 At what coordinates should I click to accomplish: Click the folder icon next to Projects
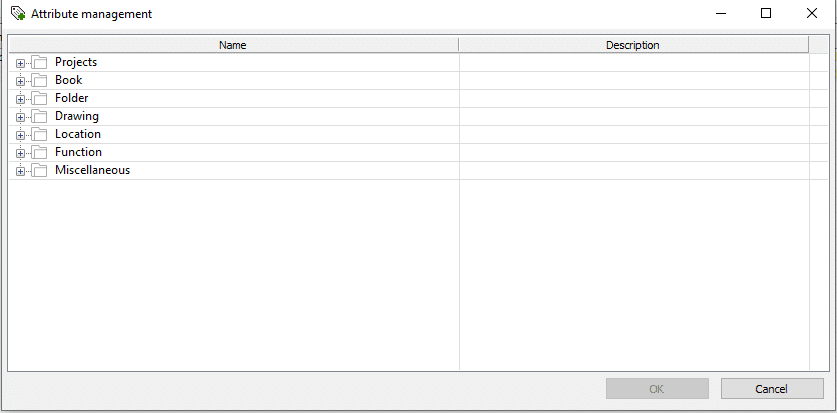point(40,63)
